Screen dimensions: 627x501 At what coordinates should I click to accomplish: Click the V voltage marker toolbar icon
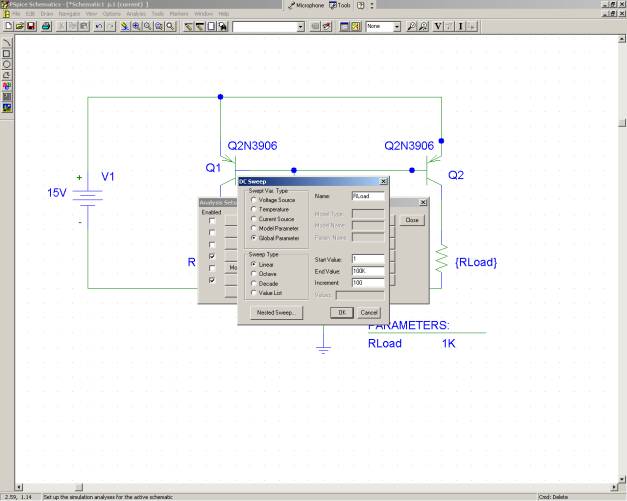(440, 25)
